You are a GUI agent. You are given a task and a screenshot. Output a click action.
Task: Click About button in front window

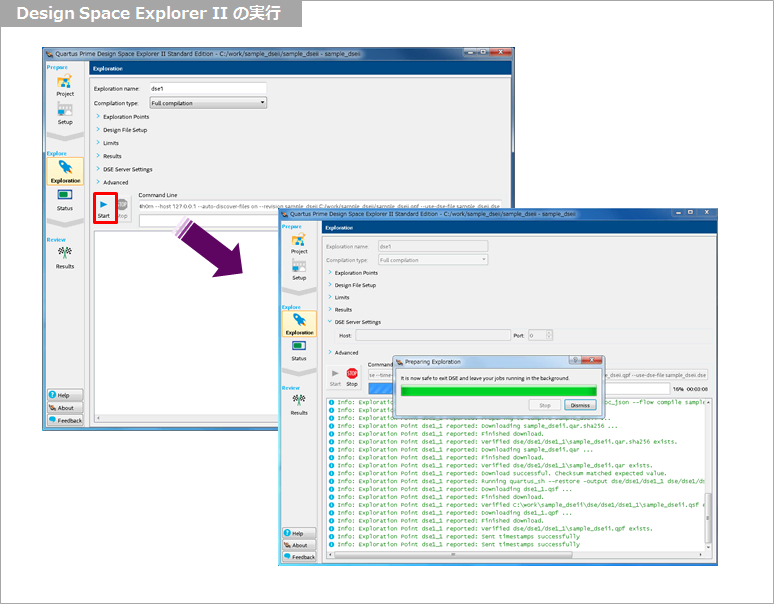[x=300, y=545]
